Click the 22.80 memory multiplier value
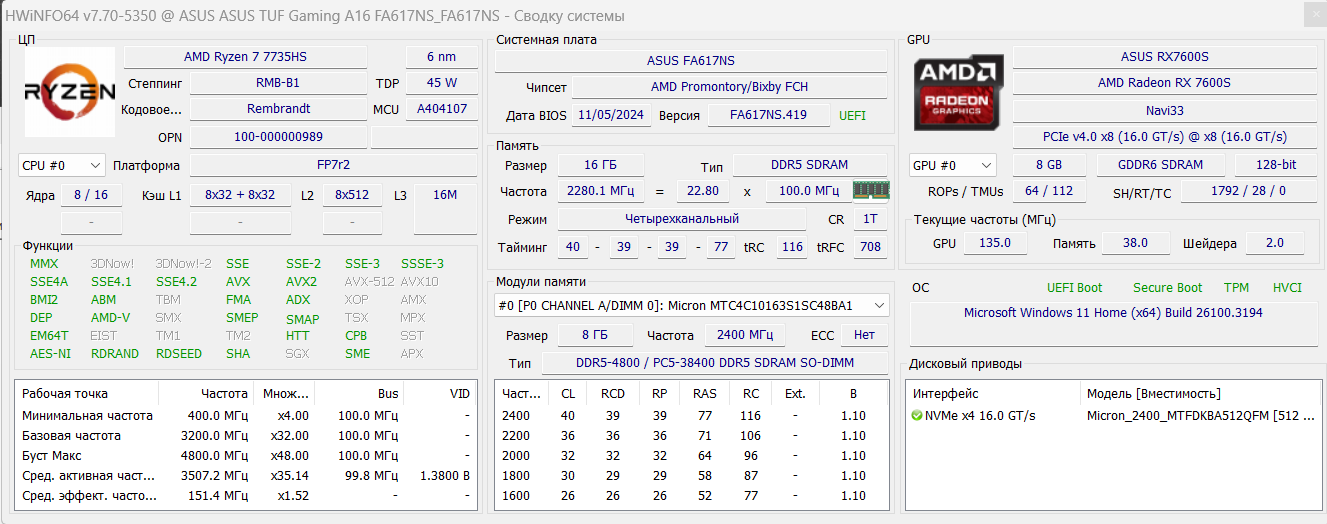This screenshot has width=1327, height=524. [x=703, y=191]
